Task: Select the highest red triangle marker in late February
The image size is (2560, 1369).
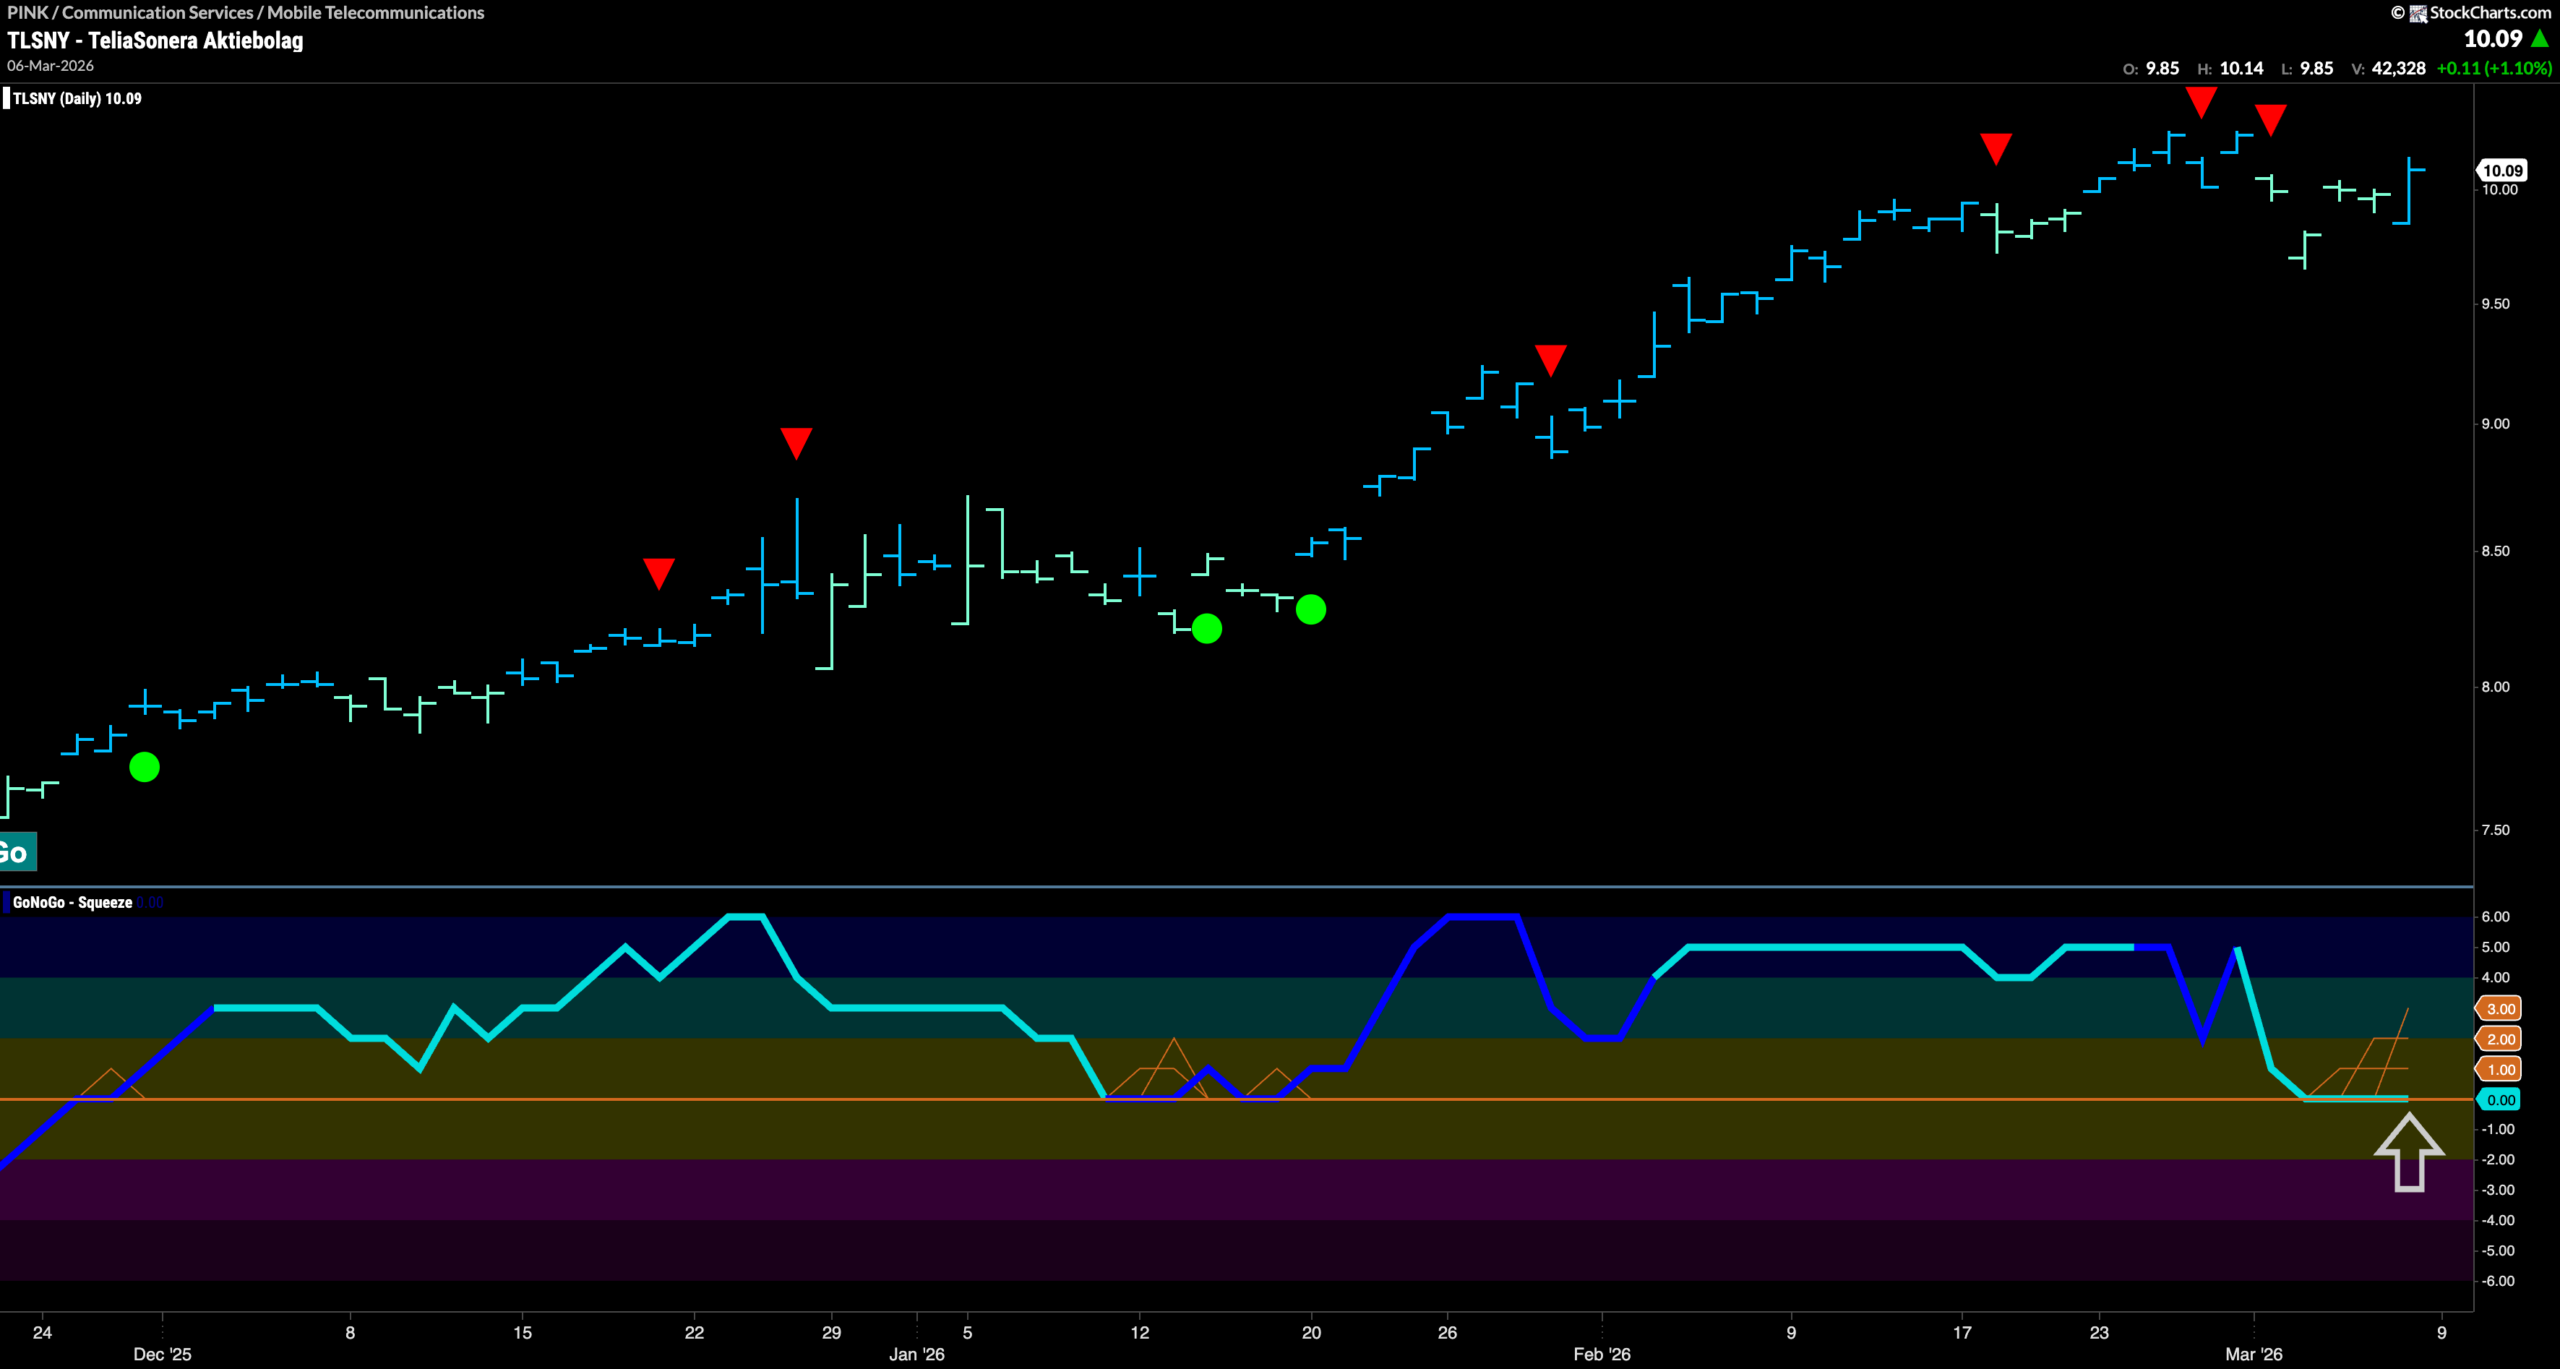Action: click(2201, 102)
